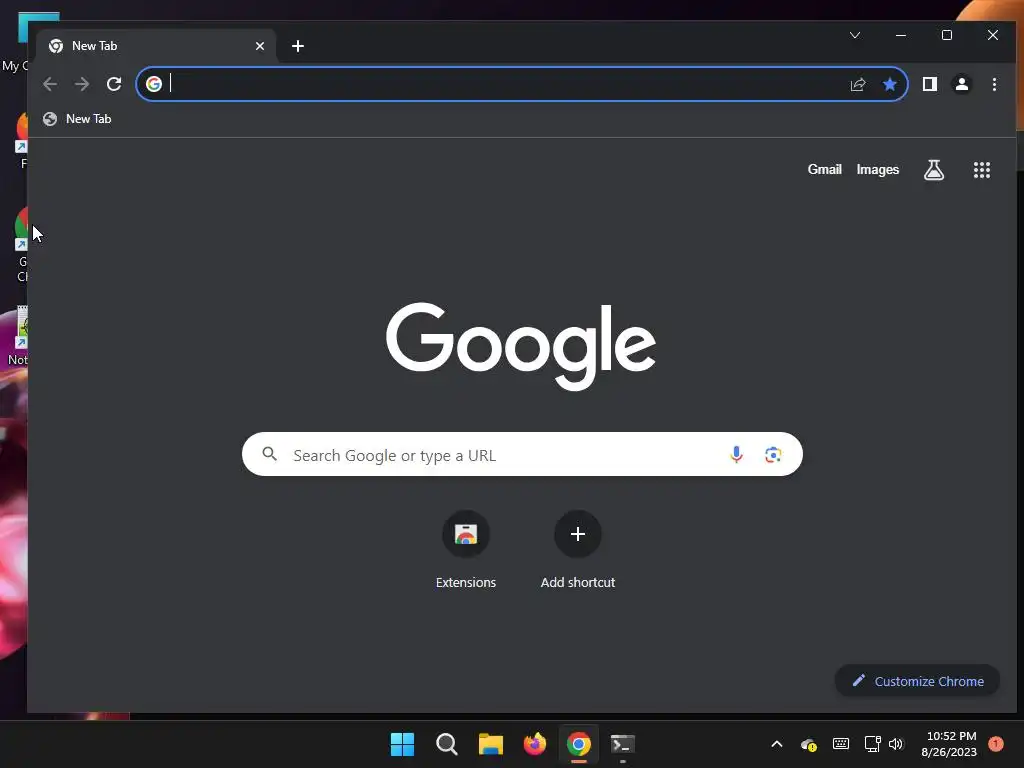Open a new tab with plus button

[x=298, y=46]
